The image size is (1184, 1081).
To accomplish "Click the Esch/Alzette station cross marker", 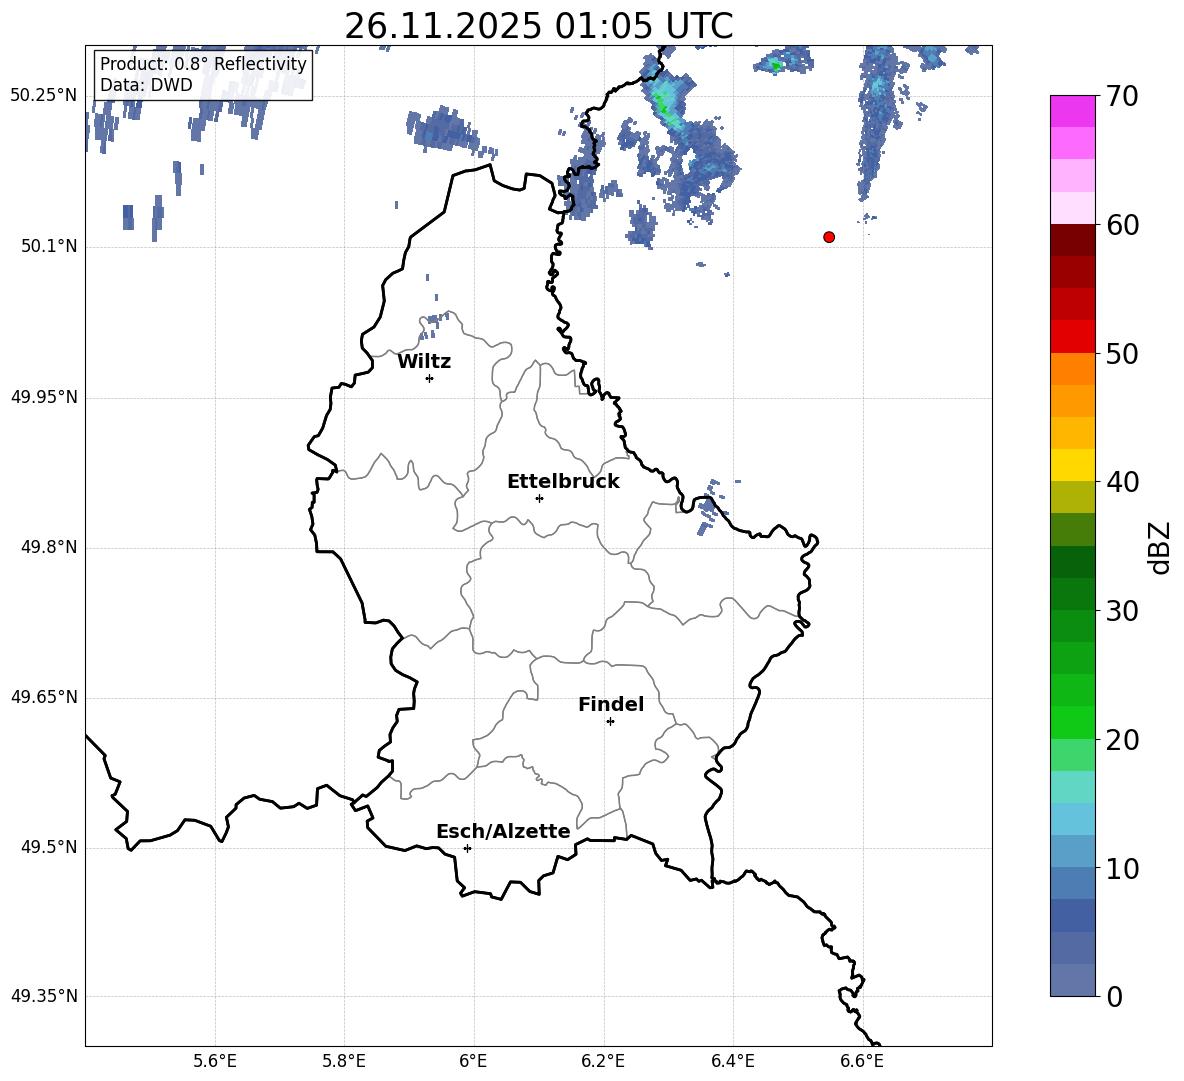I will click(467, 848).
